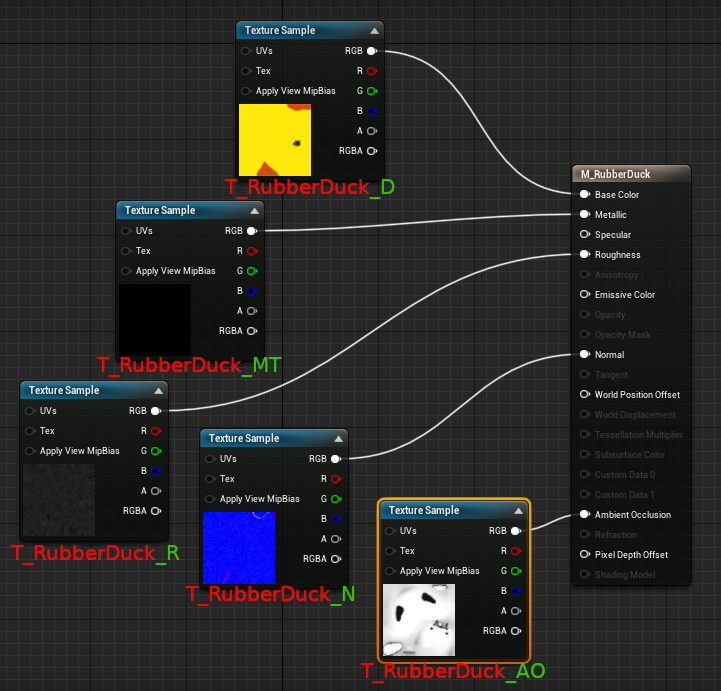Click the Pixel Depth Offset input pin
Screen dimensions: 721x691
pos(585,555)
